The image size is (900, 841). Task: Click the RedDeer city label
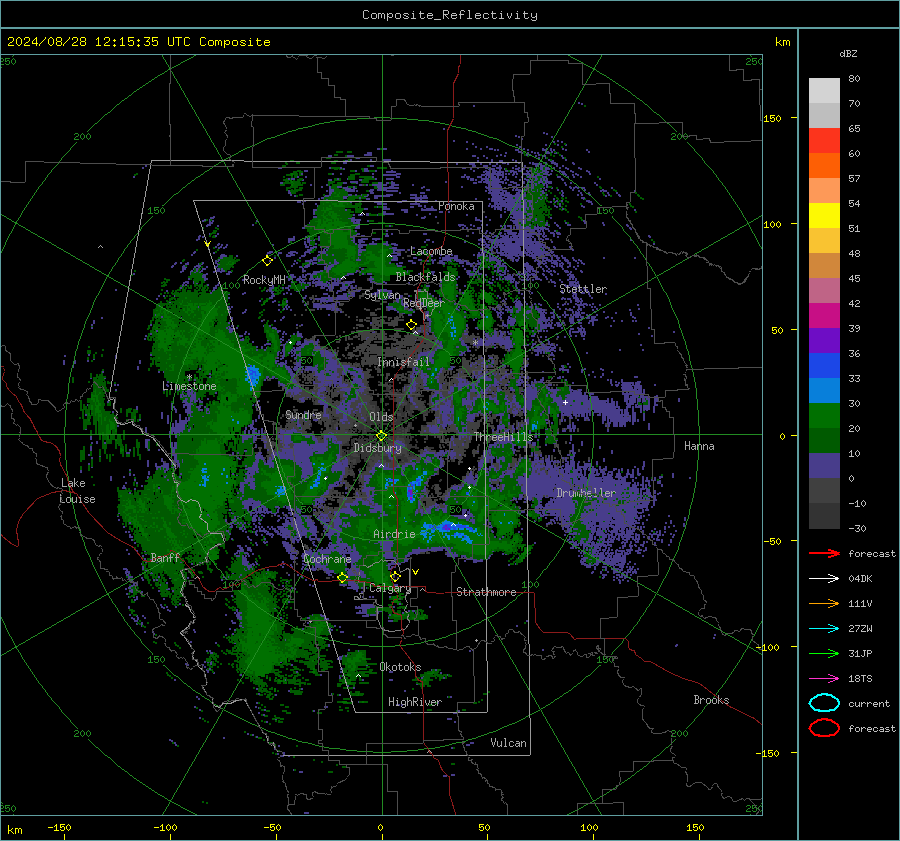pos(424,303)
